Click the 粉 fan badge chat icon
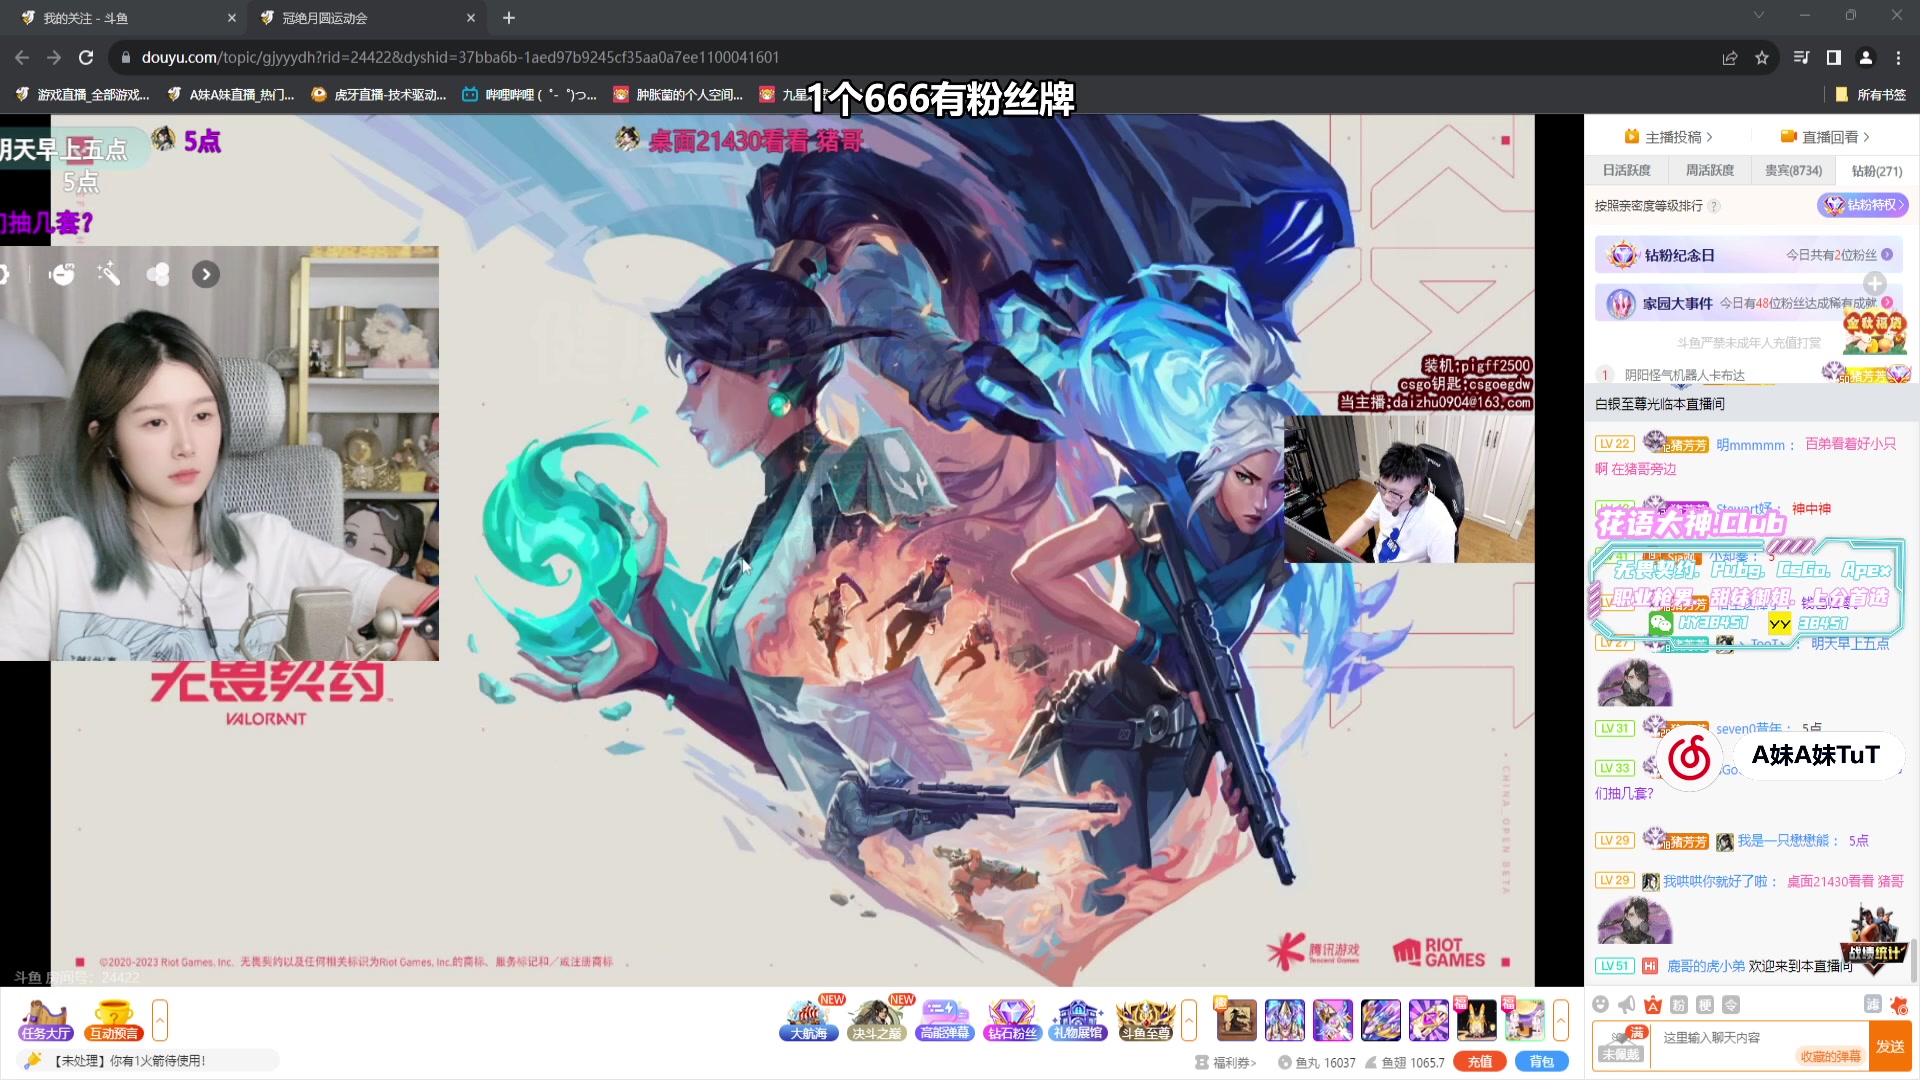 click(x=1679, y=1005)
